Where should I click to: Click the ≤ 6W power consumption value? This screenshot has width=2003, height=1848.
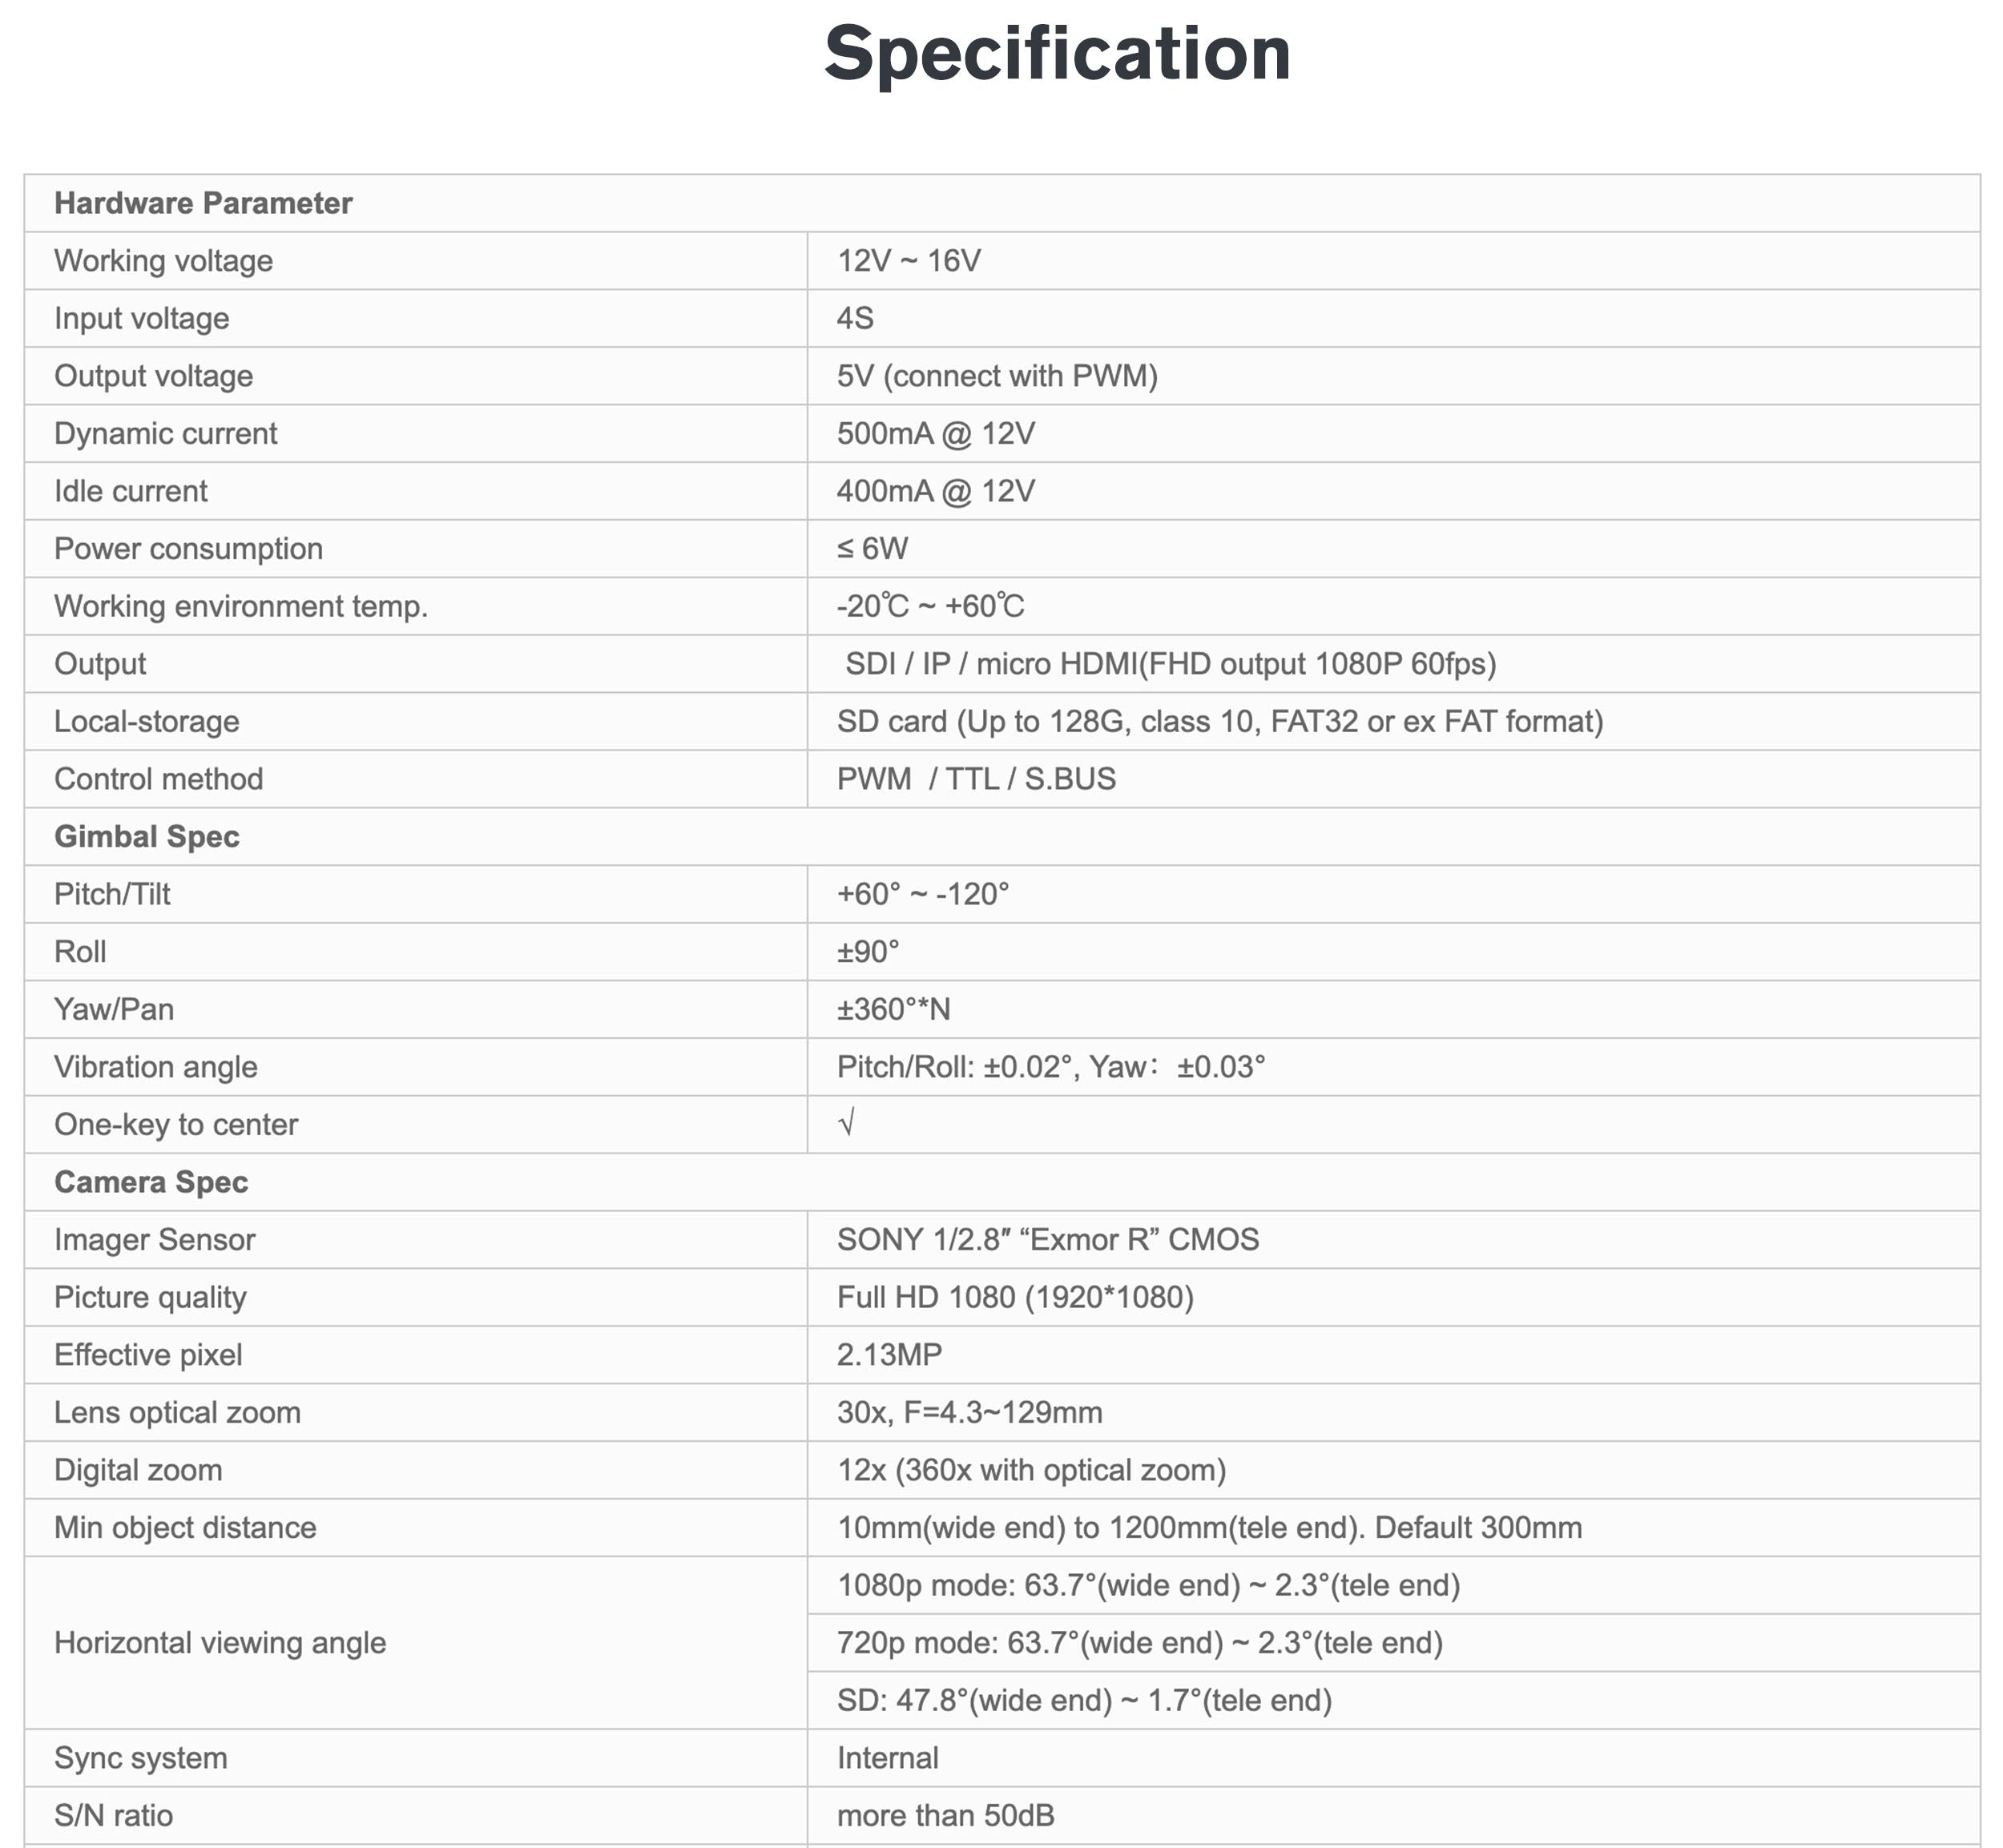click(872, 549)
